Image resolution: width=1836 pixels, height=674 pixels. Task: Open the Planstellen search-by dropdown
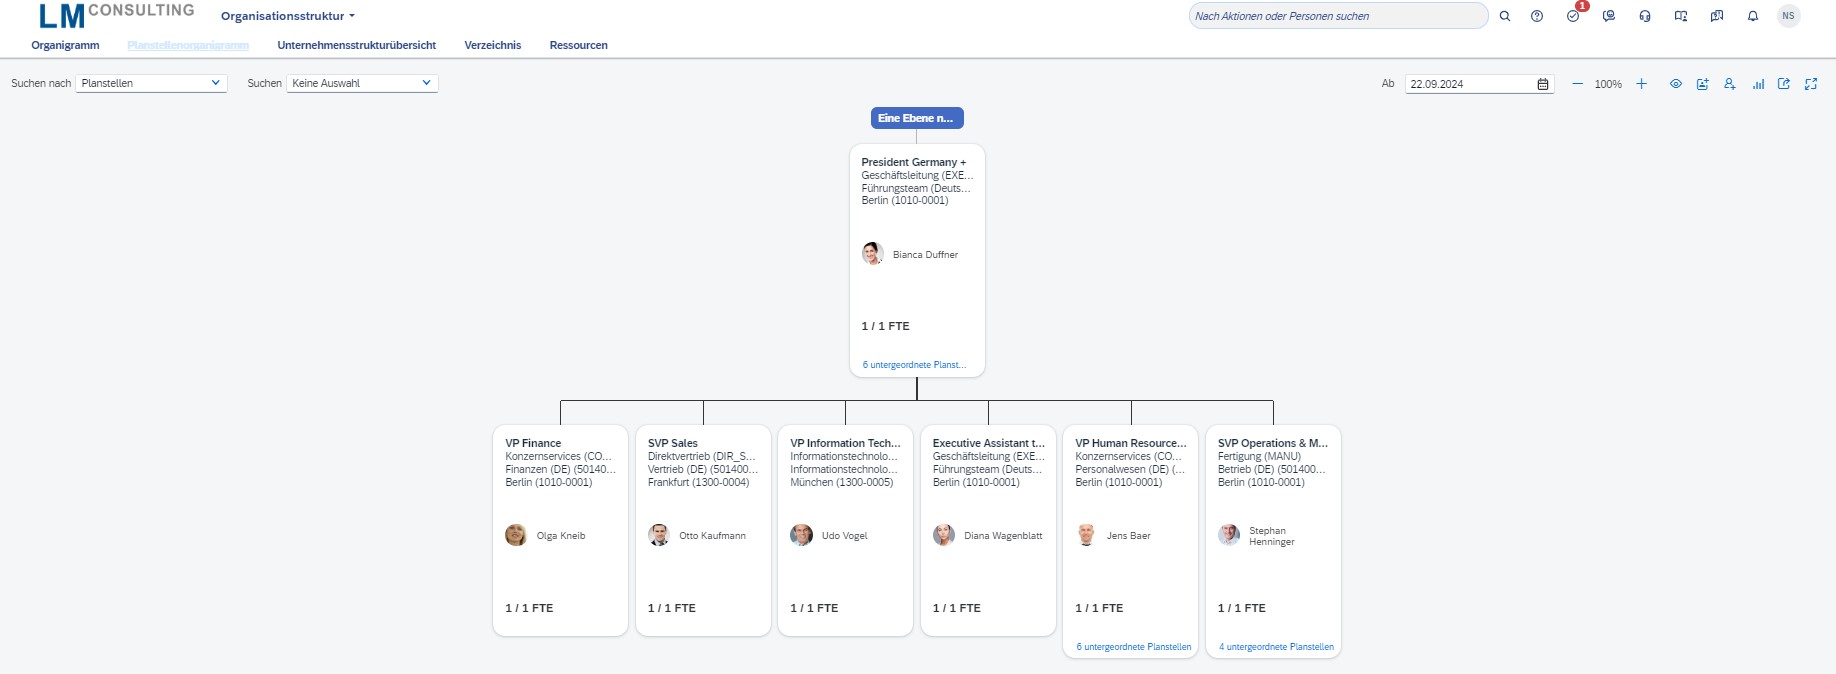coord(151,83)
